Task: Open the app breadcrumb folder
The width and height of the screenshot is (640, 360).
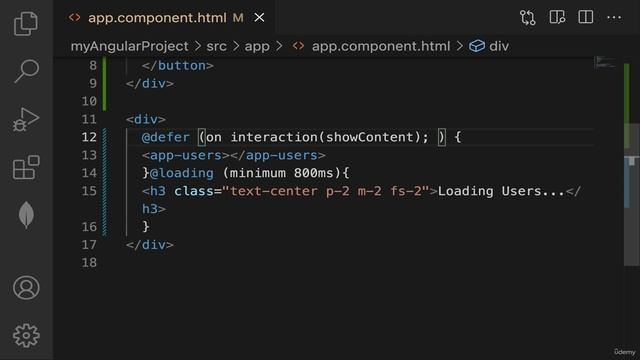Action: coord(257,46)
